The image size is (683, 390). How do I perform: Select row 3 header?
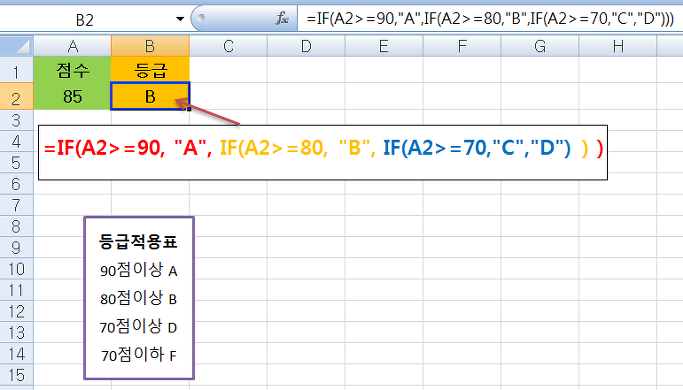pyautogui.click(x=17, y=120)
